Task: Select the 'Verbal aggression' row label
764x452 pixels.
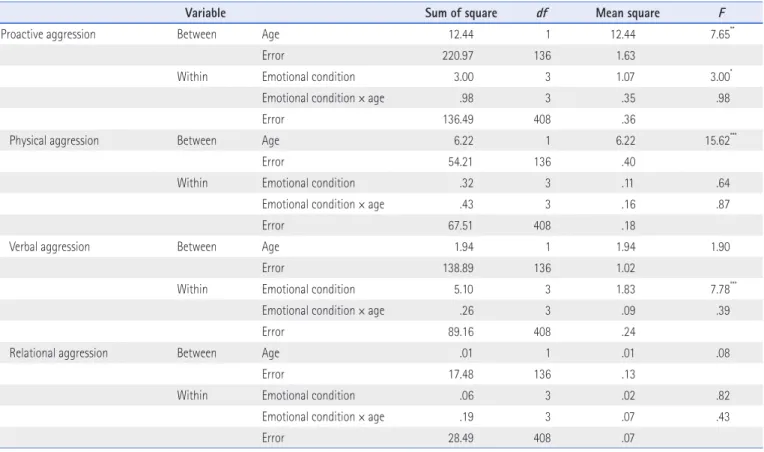Action: click(49, 247)
